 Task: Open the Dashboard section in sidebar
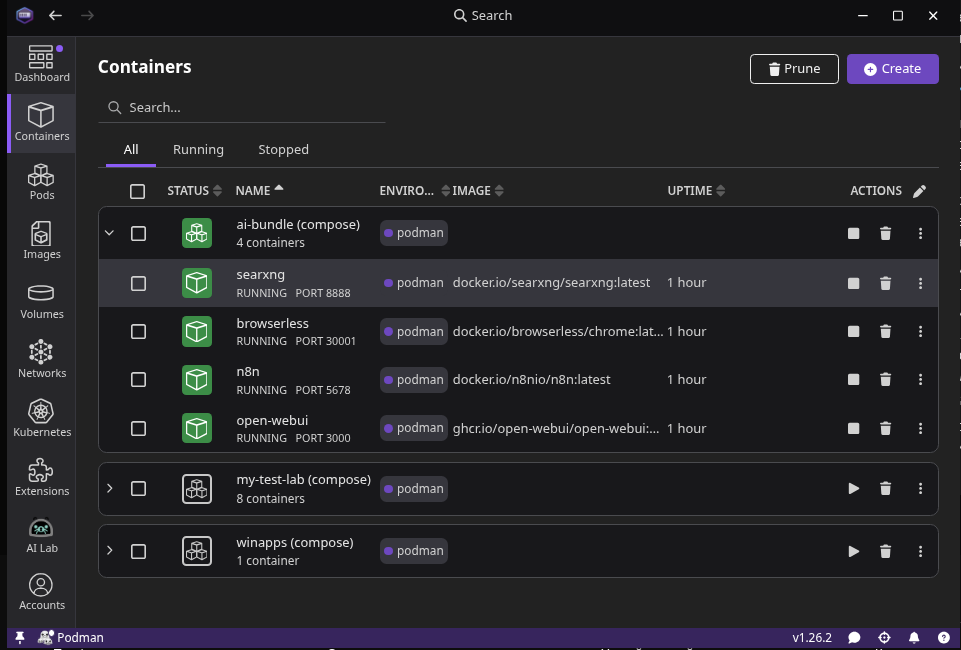tap(42, 64)
